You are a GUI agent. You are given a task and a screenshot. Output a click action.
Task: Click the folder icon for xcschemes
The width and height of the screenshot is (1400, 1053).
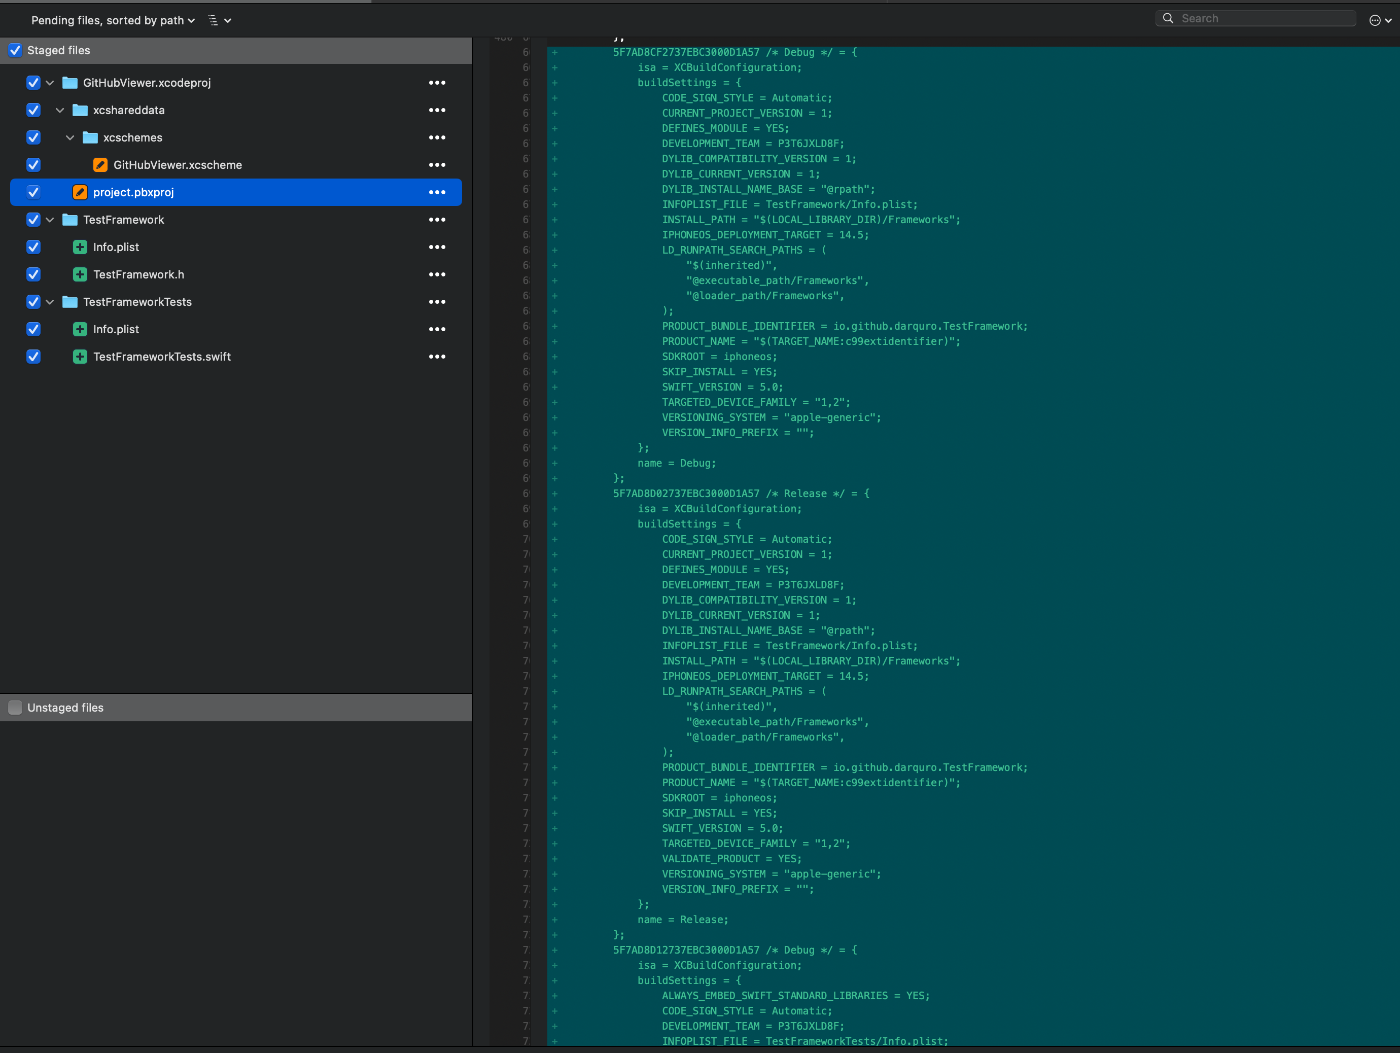[88, 137]
